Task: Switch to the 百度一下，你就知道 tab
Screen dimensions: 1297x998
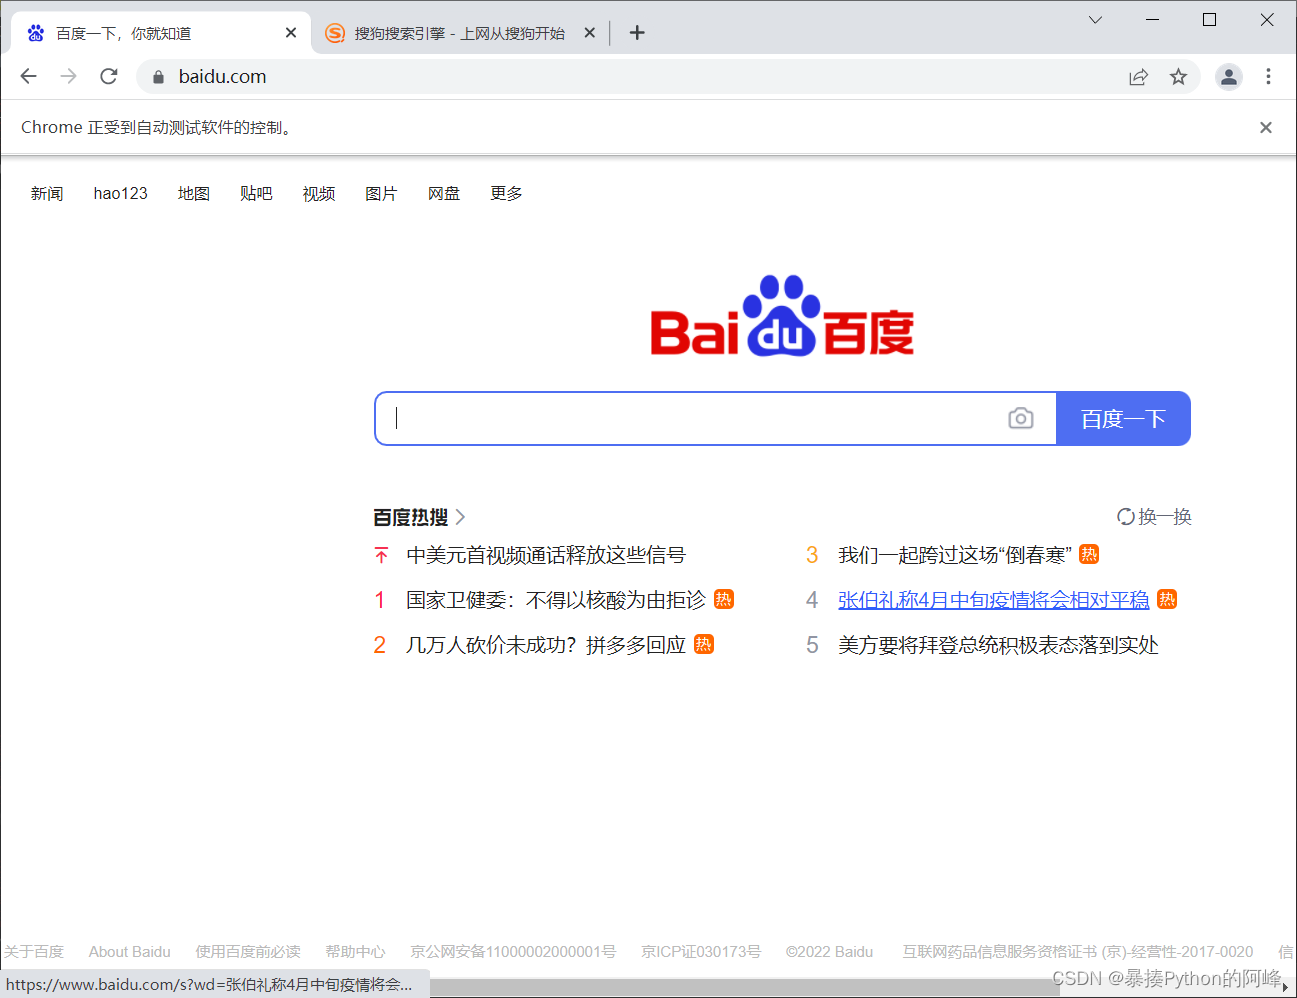Action: coord(160,33)
